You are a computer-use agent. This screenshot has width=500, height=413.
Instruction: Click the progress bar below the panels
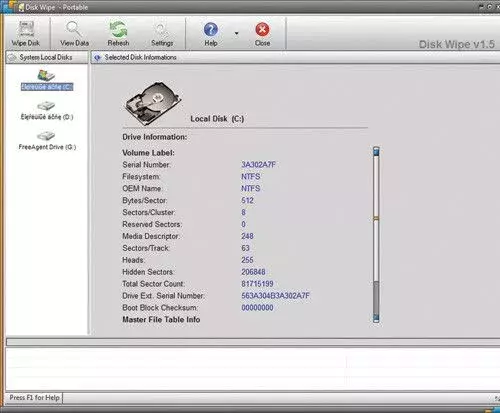tap(253, 342)
